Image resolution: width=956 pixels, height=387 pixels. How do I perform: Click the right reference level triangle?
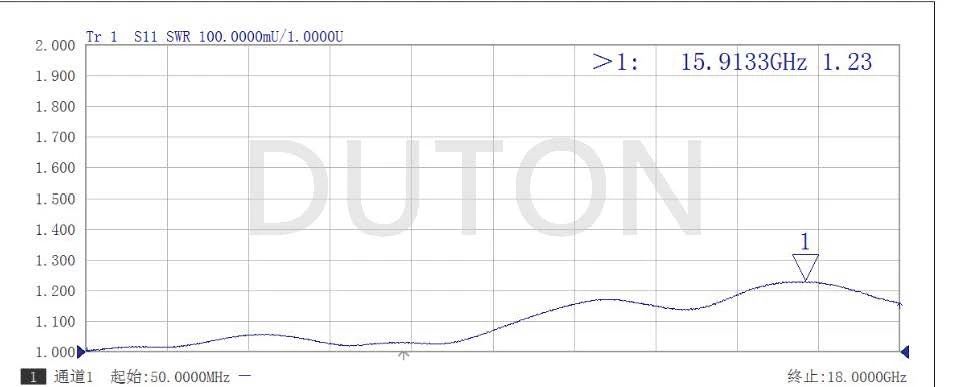point(905,352)
